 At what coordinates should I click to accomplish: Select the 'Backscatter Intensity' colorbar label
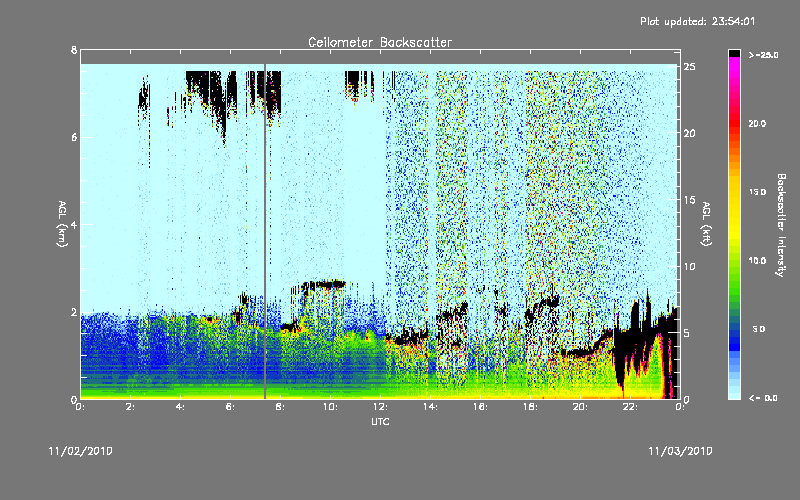[x=780, y=225]
